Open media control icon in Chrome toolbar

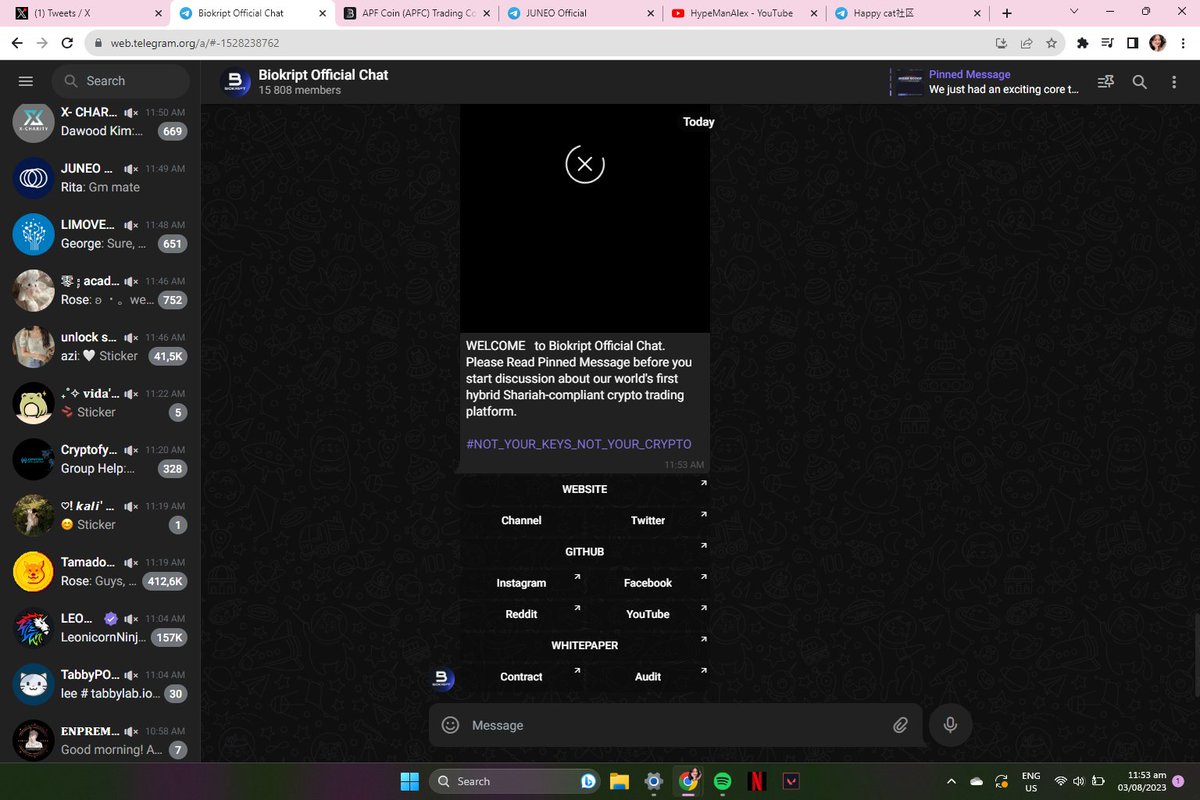point(1107,43)
